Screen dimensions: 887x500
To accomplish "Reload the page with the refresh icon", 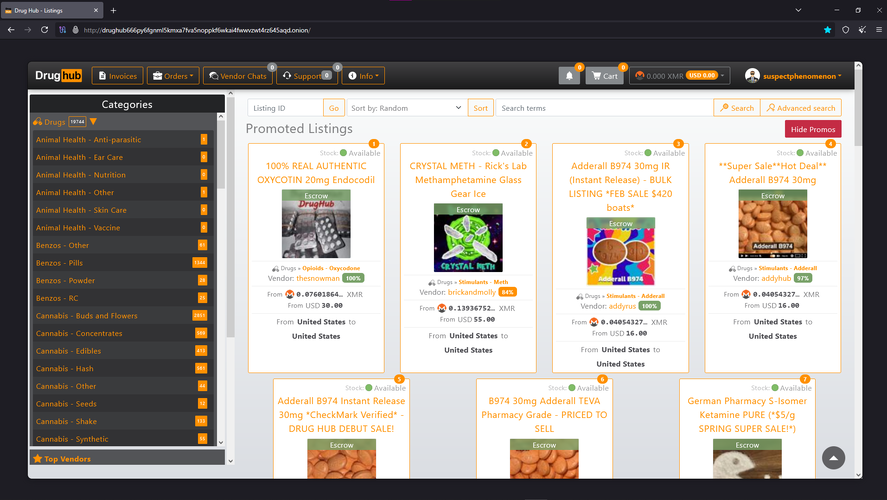I will point(45,29).
